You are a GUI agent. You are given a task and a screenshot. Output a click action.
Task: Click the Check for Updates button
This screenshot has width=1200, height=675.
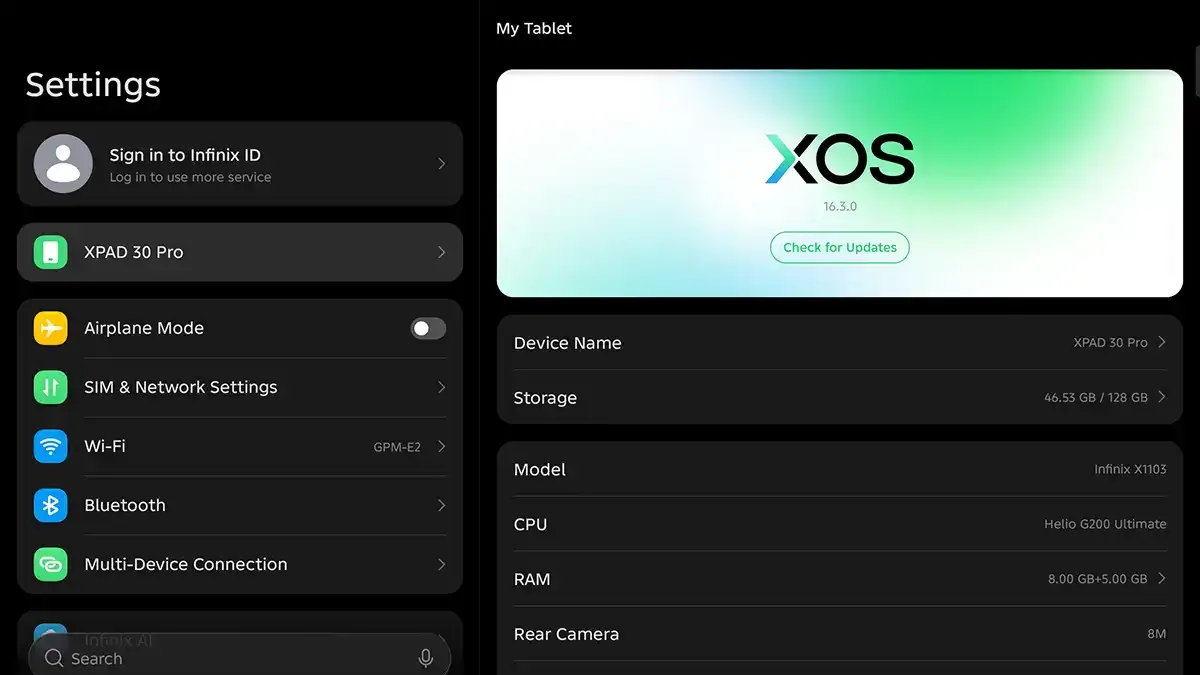tap(840, 247)
